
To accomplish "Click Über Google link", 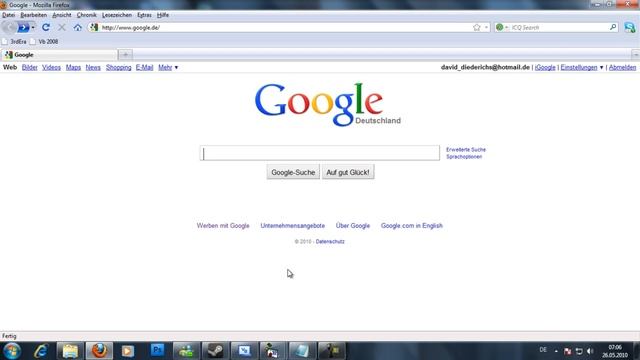I will 353,226.
